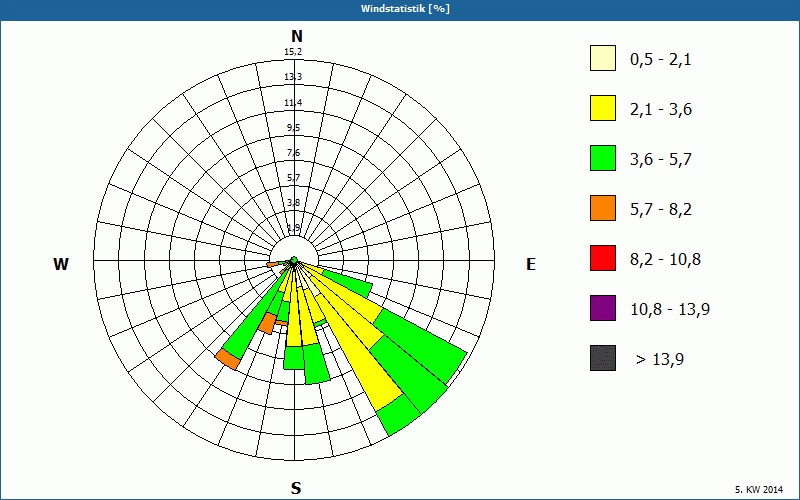Click the '2,1 - 3,6' legend label
The width and height of the screenshot is (800, 500).
(661, 110)
